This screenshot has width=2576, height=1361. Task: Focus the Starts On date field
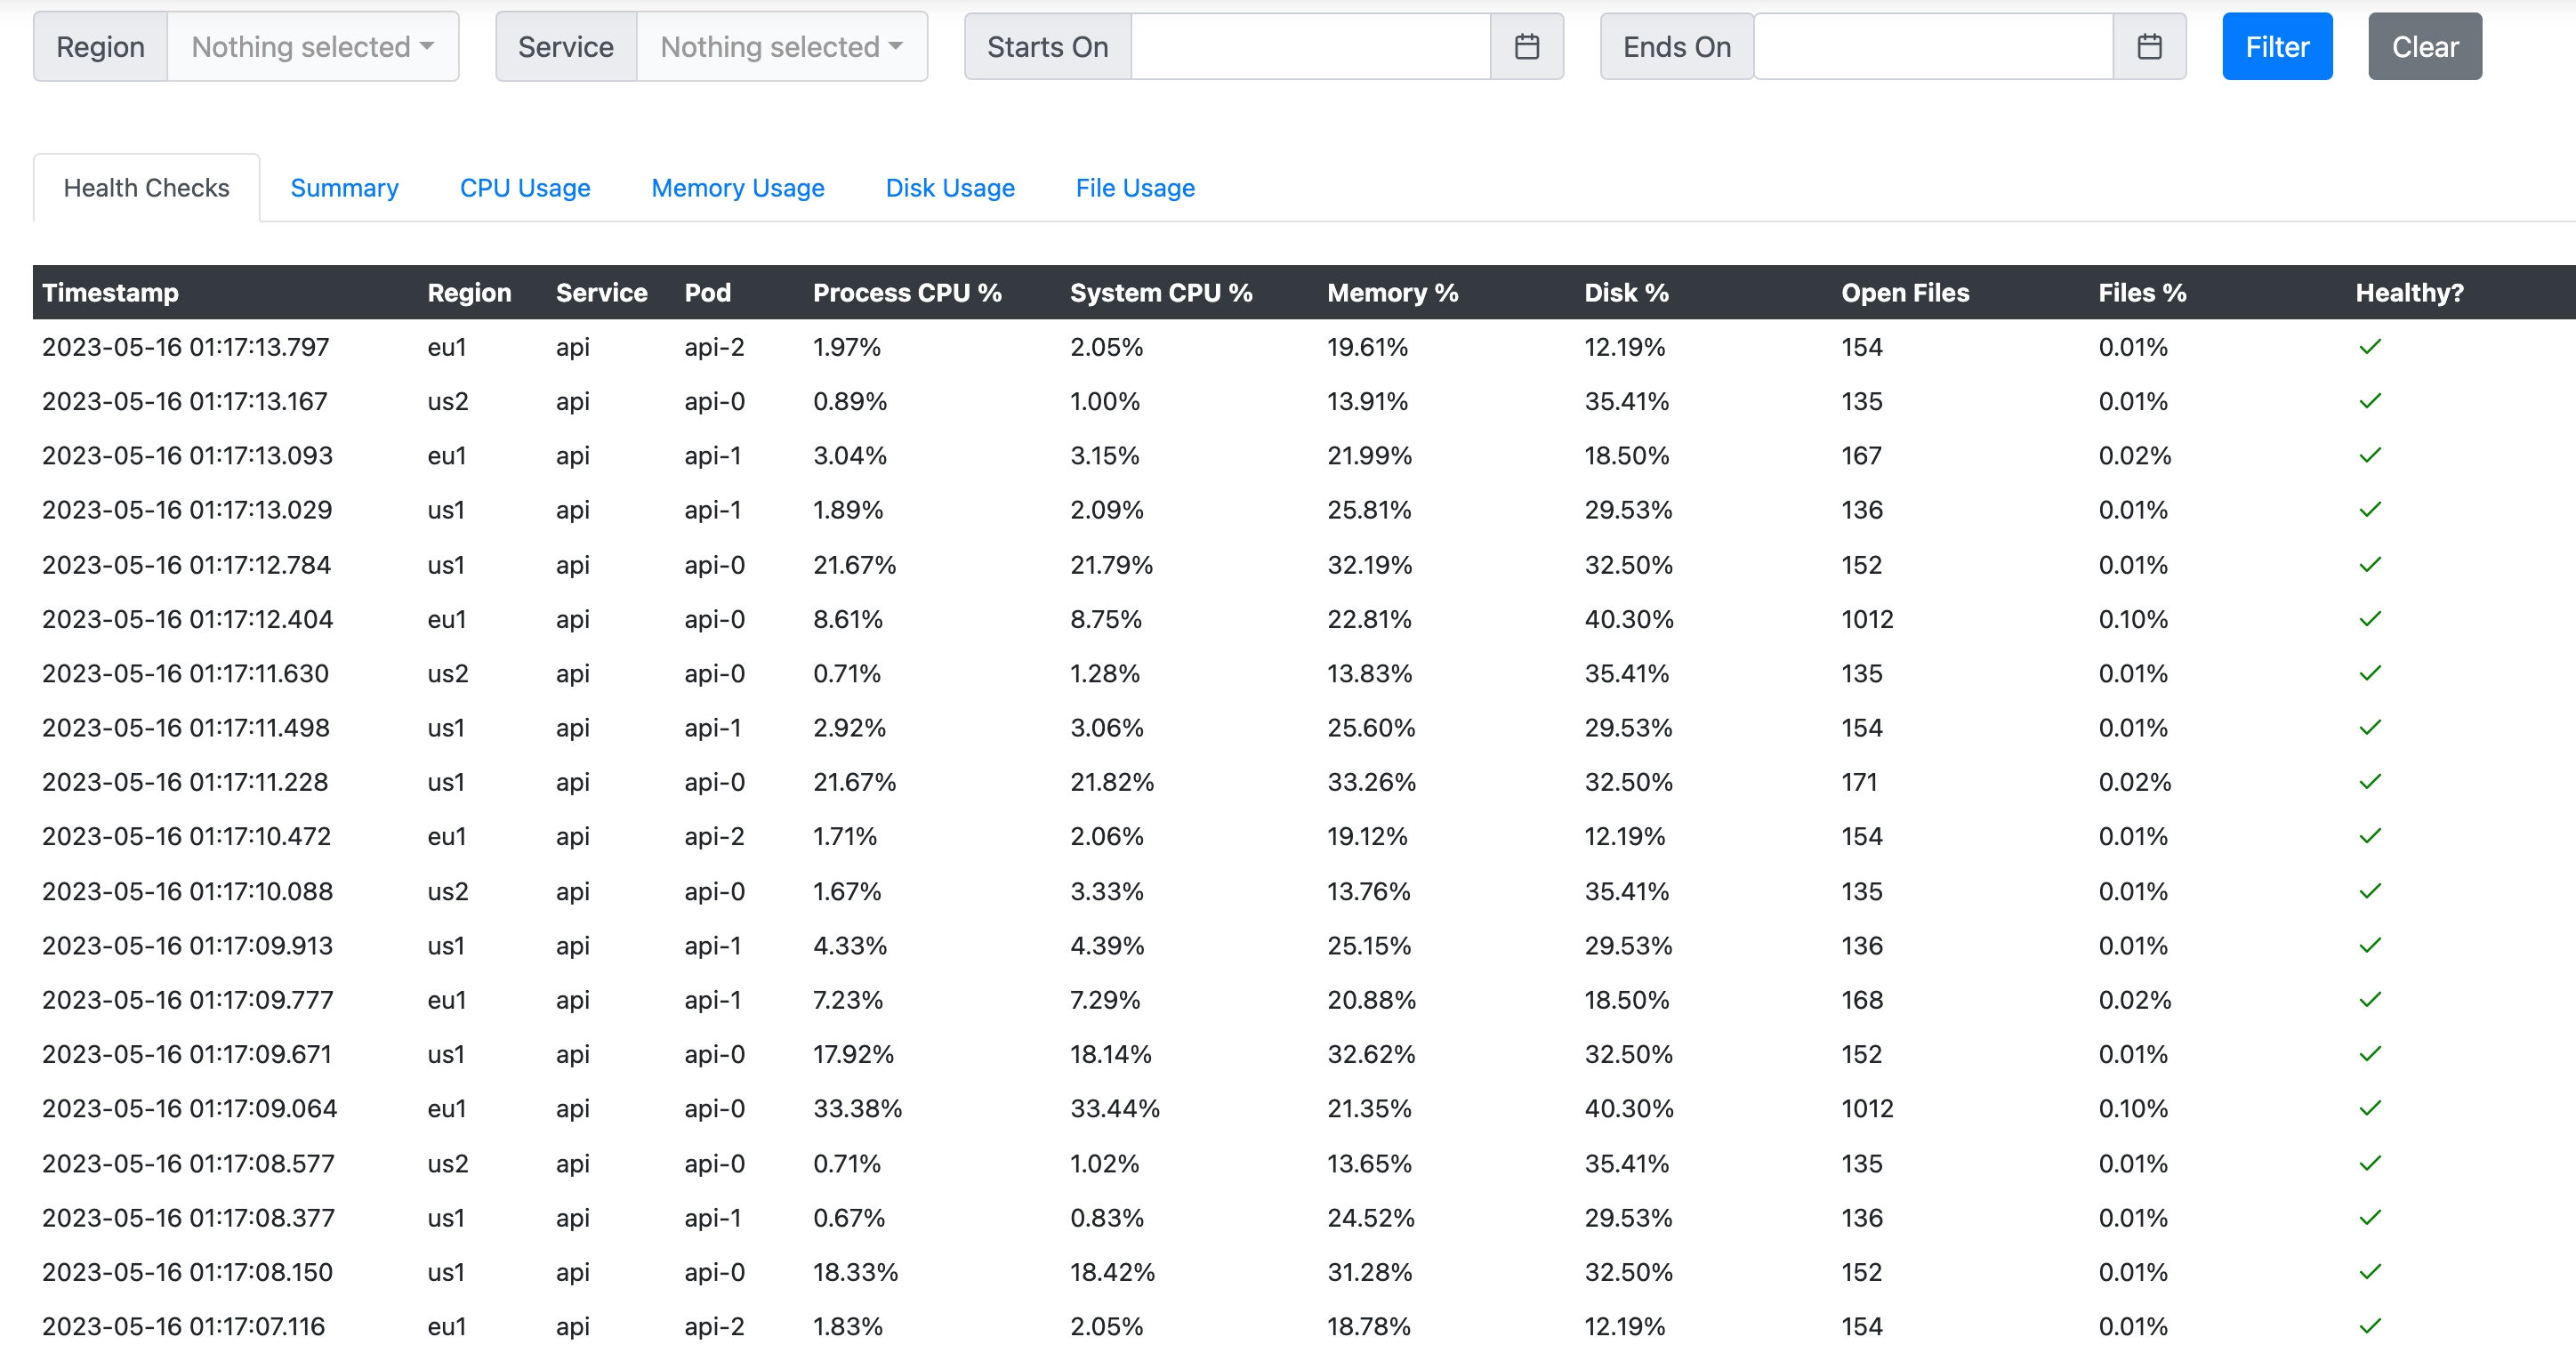coord(1309,46)
